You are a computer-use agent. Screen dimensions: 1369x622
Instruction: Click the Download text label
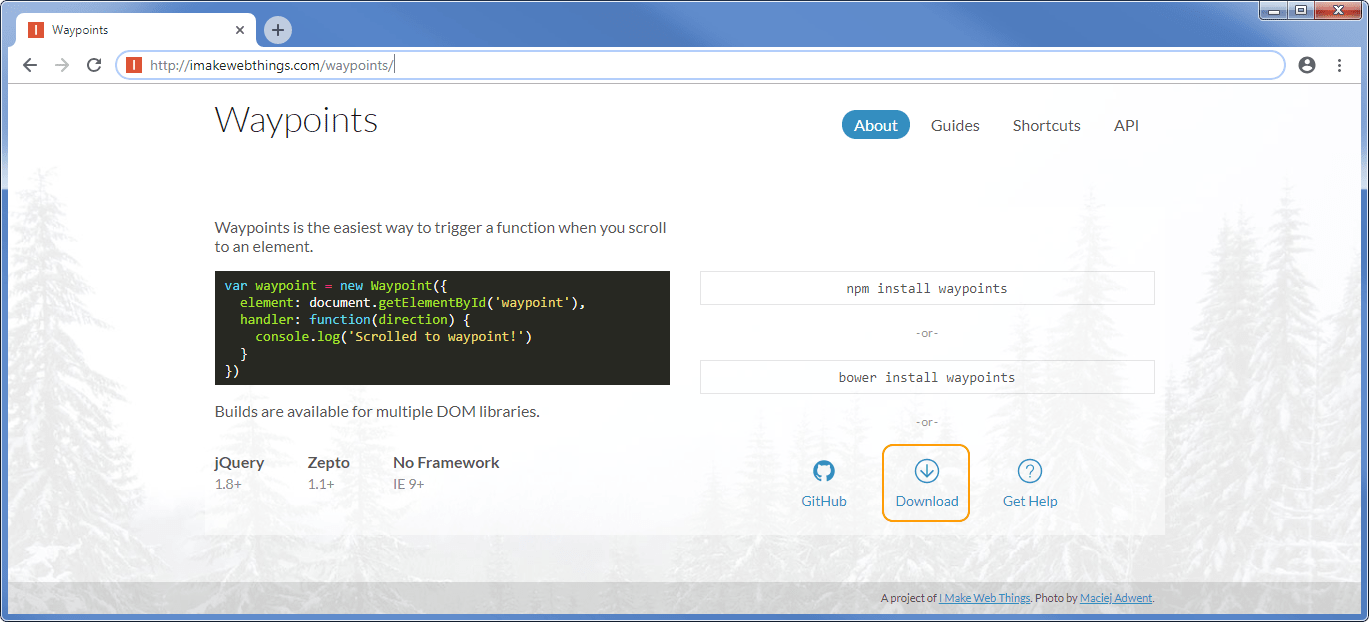click(x=927, y=501)
